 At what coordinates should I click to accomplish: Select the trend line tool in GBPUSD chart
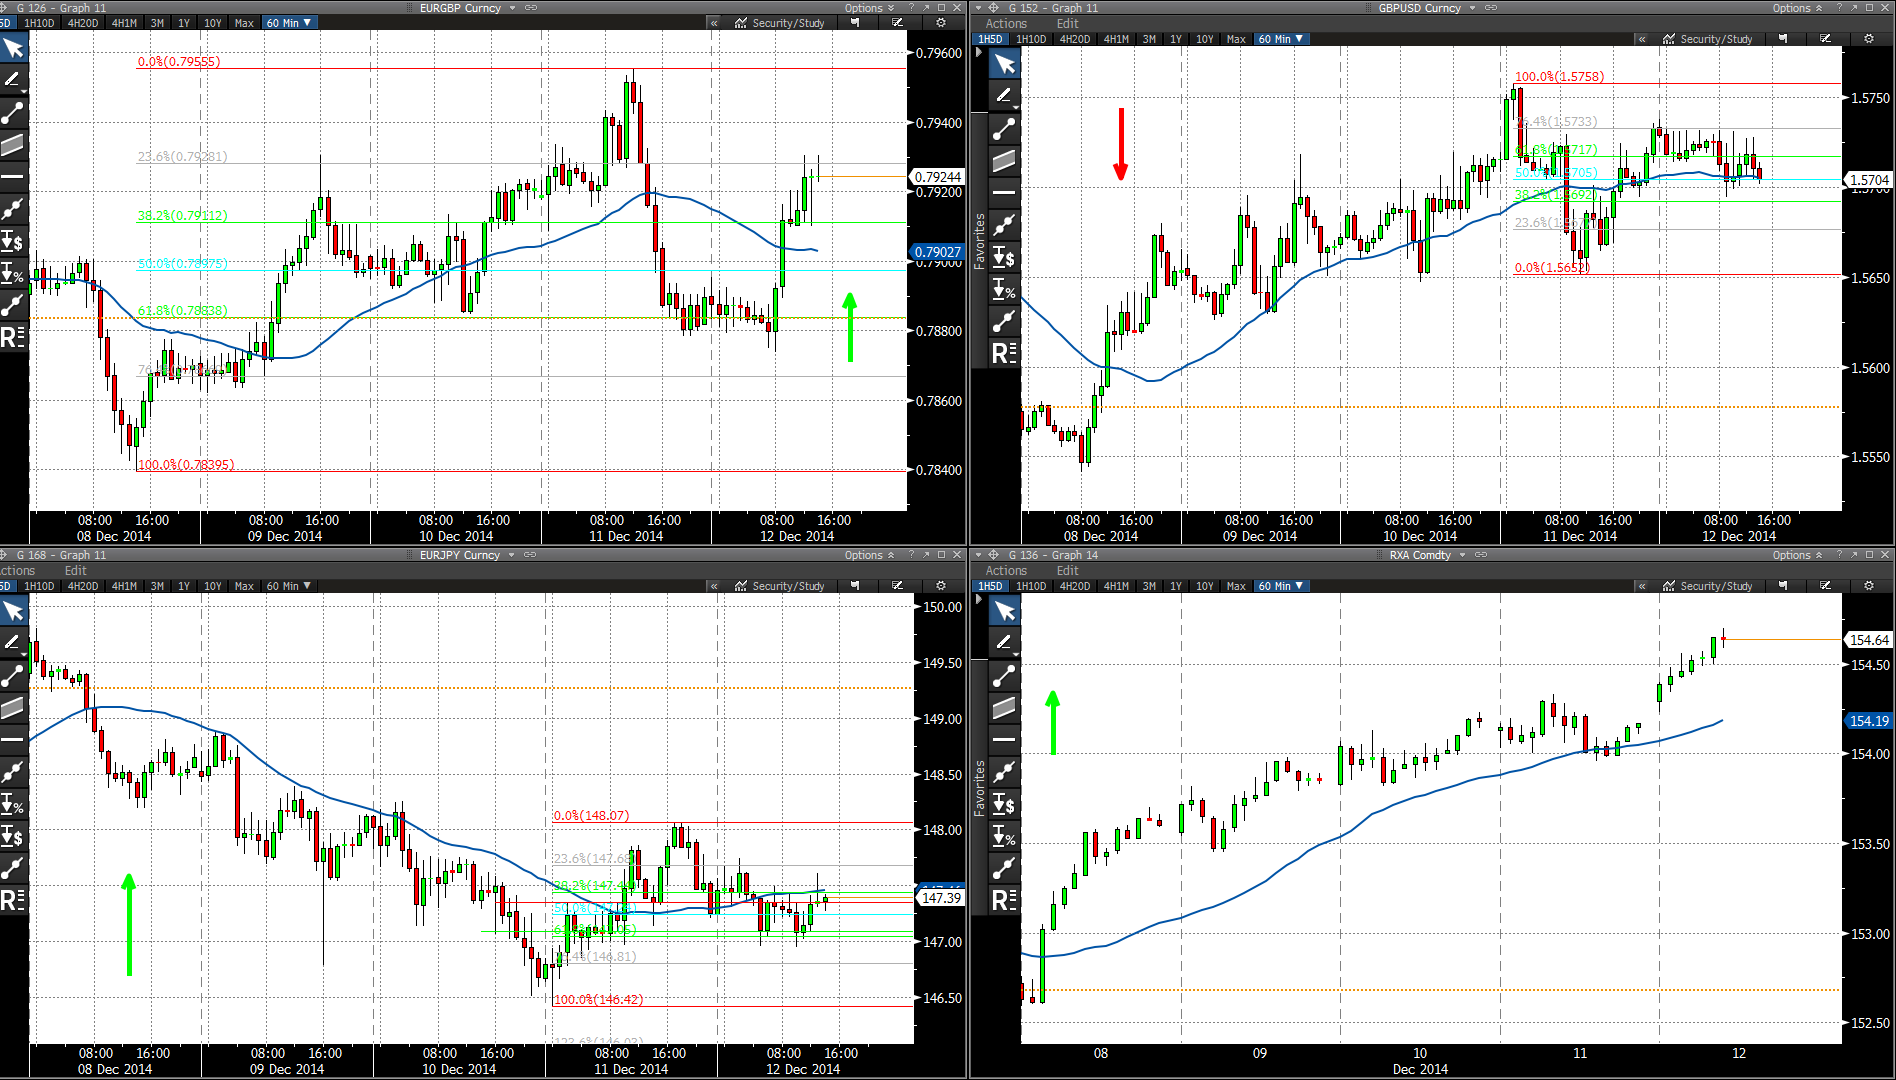click(x=1004, y=129)
